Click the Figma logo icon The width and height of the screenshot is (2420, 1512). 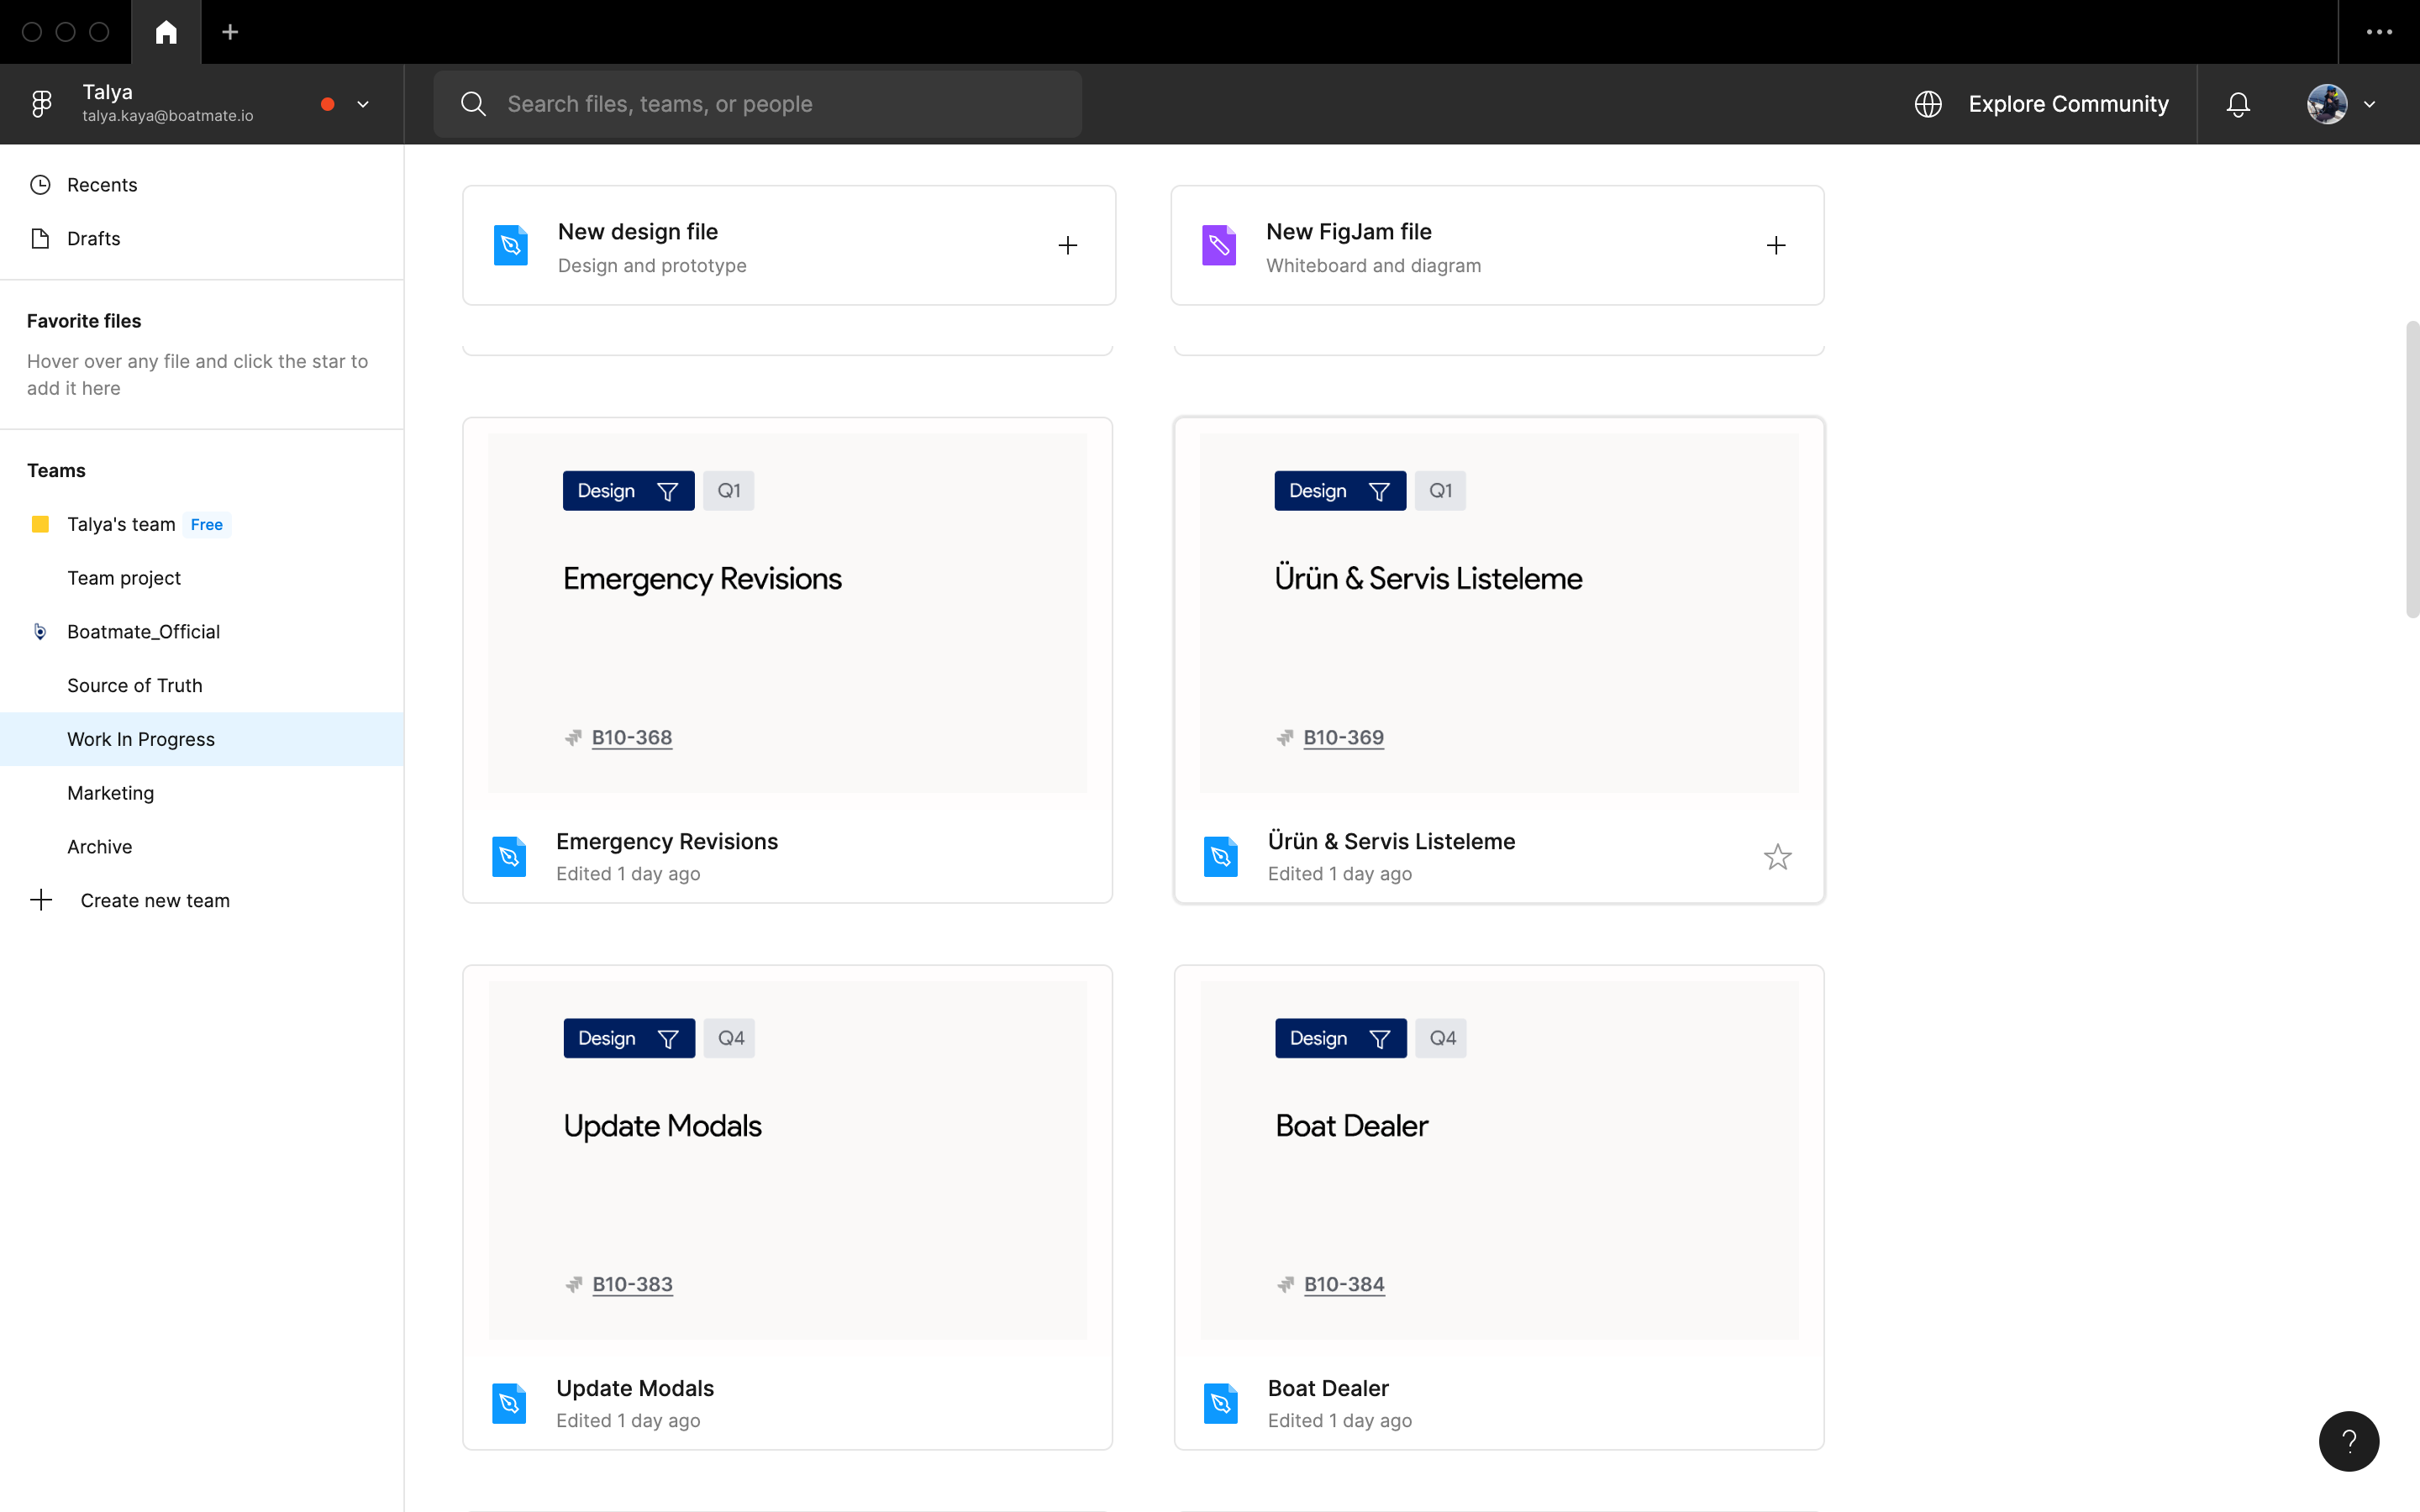point(41,104)
